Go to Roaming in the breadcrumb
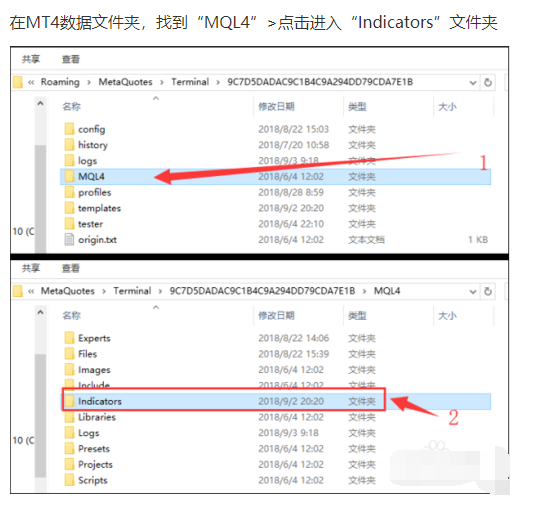The height and width of the screenshot is (509, 558). pos(60,82)
